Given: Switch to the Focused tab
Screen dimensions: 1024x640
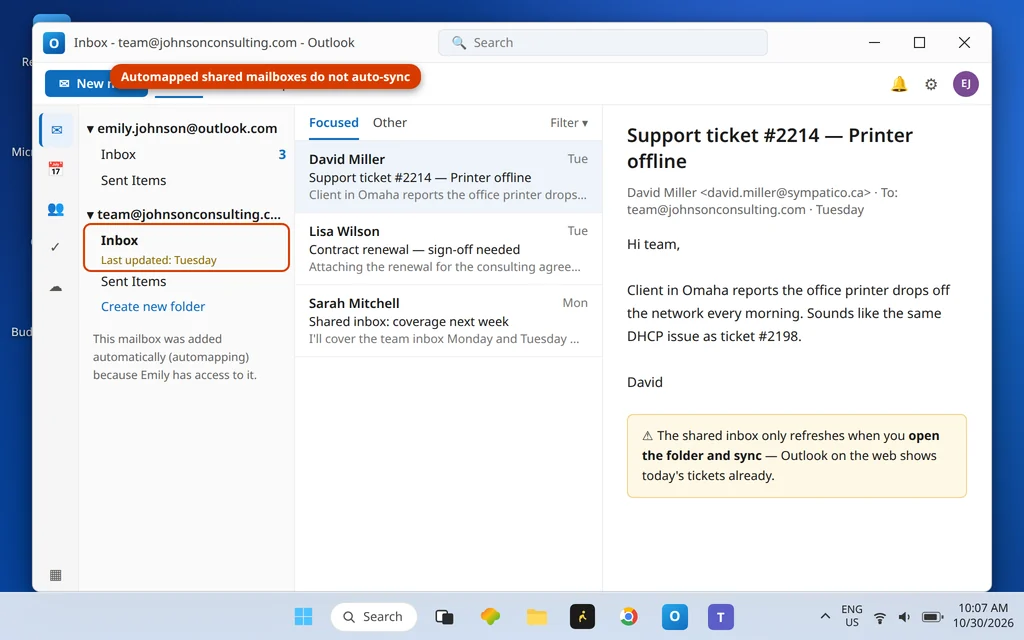Looking at the screenshot, I should 334,123.
